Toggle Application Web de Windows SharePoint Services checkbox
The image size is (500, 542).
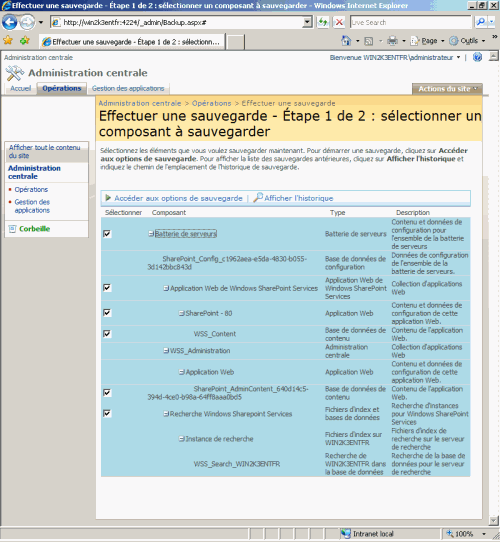(107, 288)
